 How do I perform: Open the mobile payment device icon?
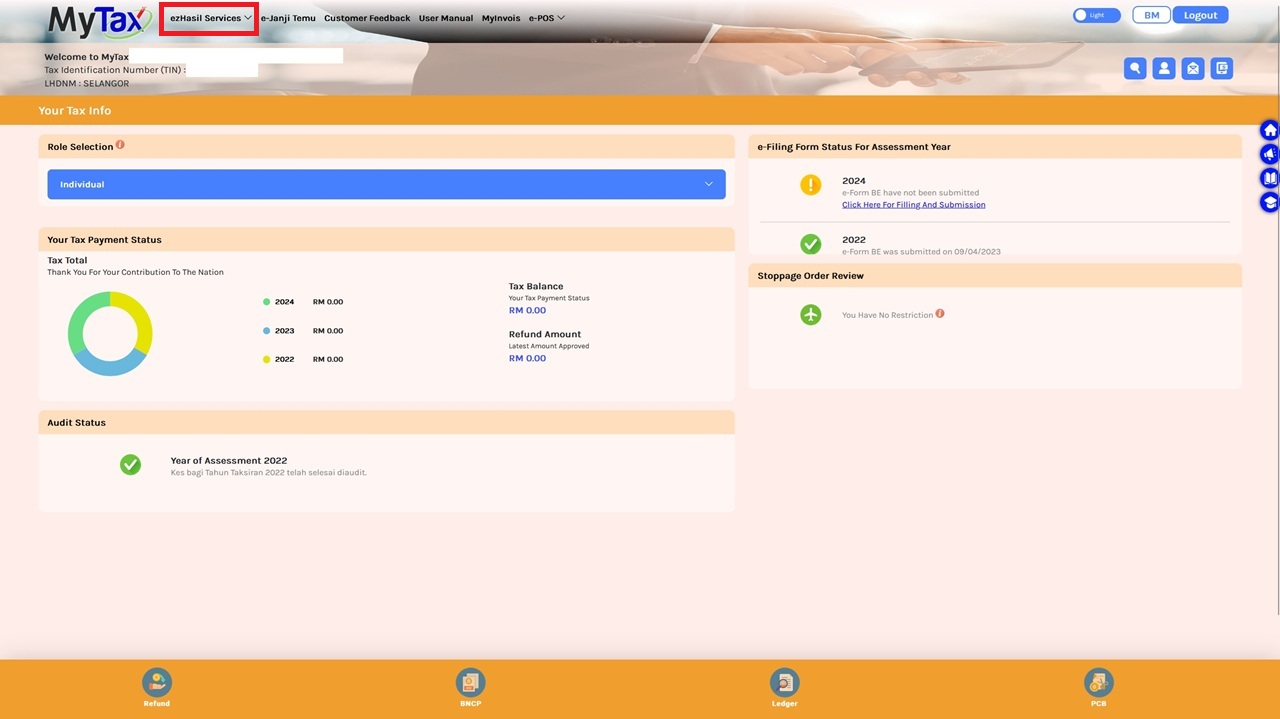point(1221,68)
